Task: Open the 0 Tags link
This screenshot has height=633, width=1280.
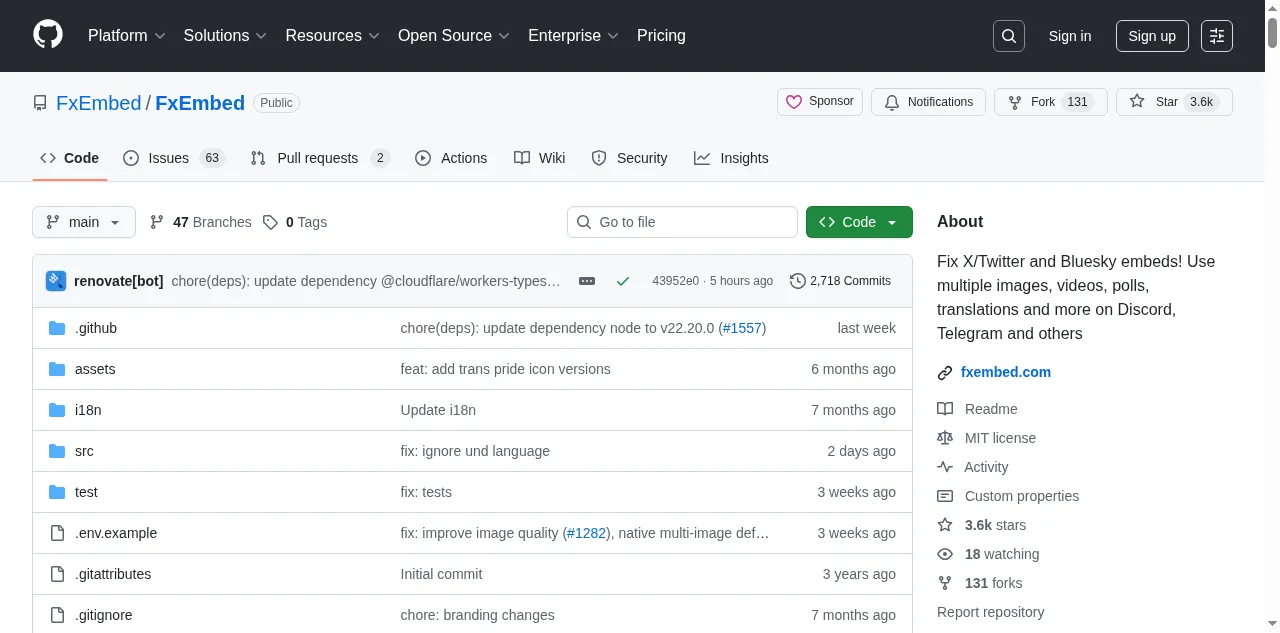Action: tap(295, 222)
